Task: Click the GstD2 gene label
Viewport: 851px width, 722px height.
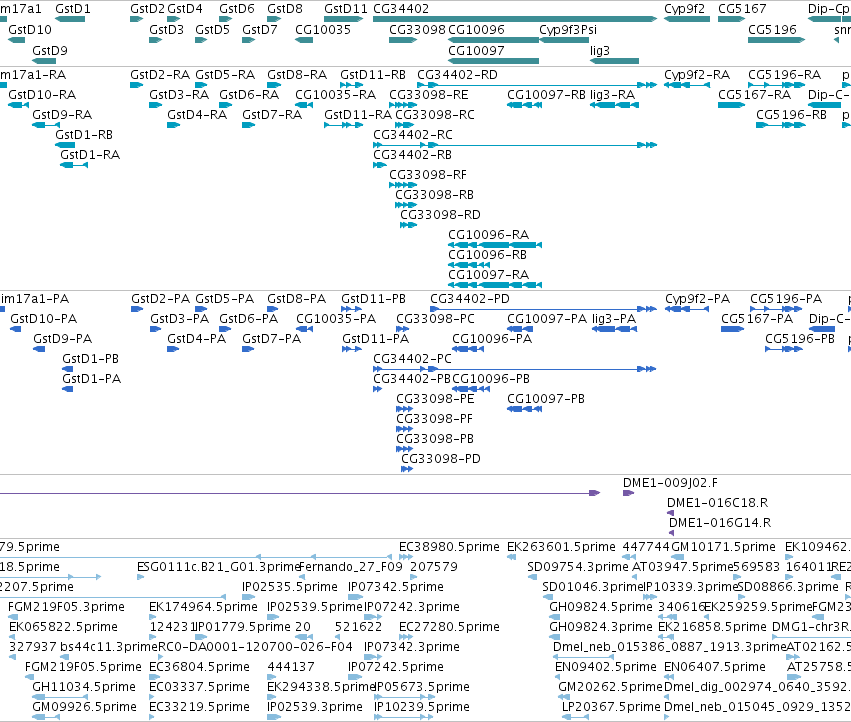Action: coord(147,9)
